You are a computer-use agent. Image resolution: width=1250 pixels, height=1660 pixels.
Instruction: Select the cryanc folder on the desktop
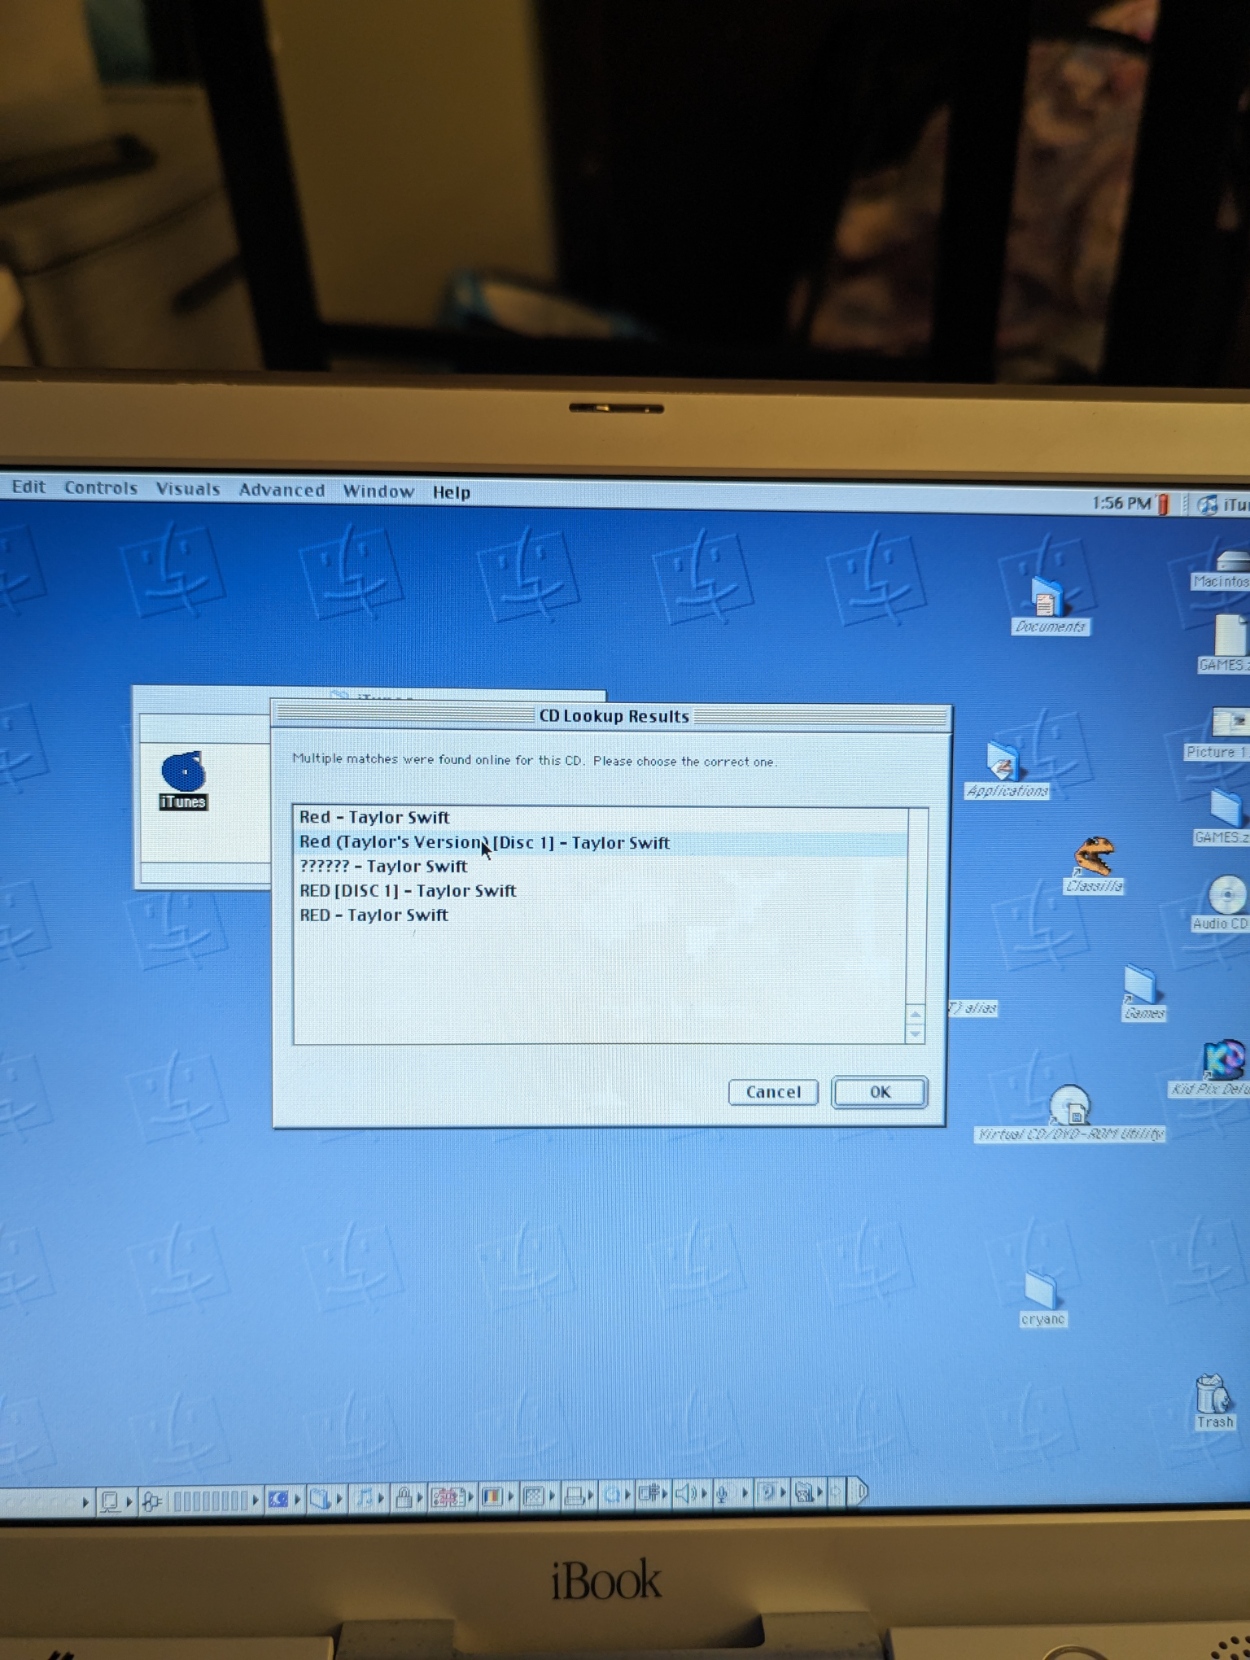point(1042,1299)
